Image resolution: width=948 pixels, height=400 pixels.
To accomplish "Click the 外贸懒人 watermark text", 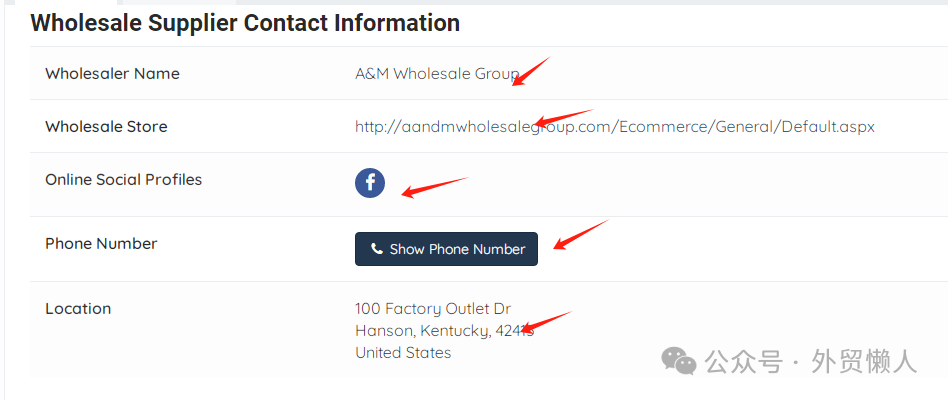I will (x=863, y=362).
